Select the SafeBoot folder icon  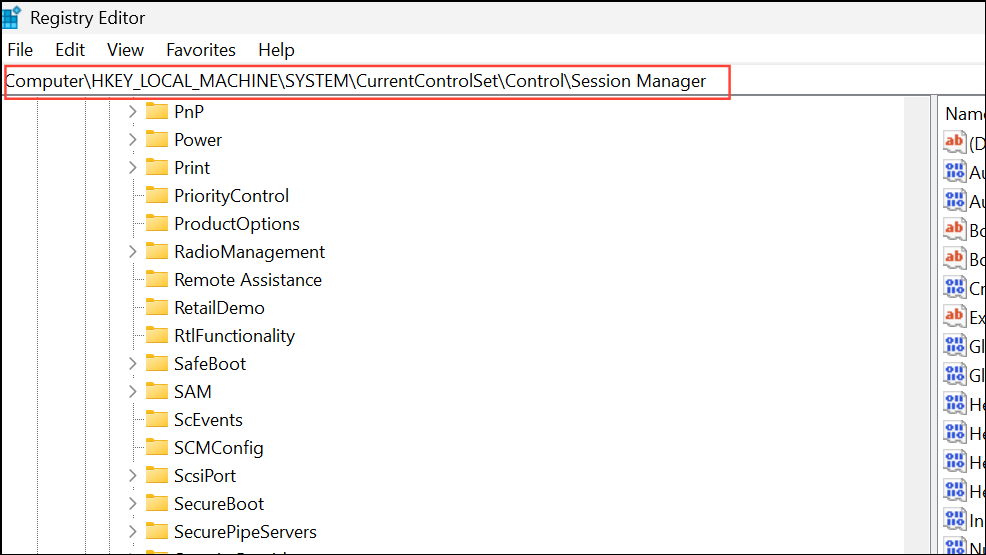(157, 363)
